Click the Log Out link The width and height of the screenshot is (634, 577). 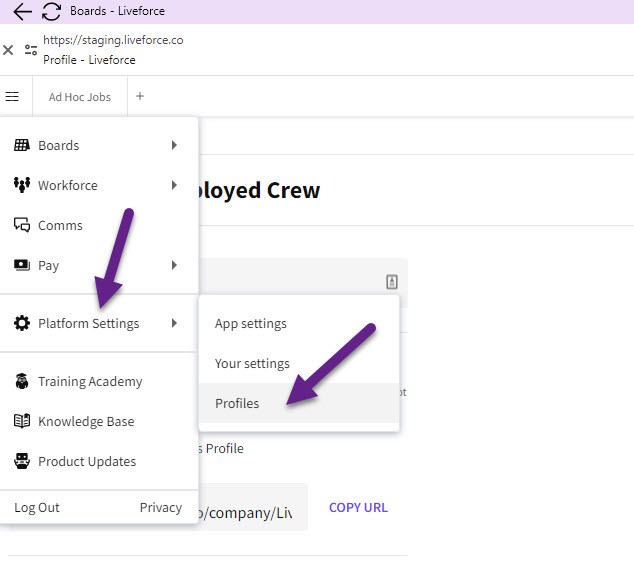pos(37,507)
